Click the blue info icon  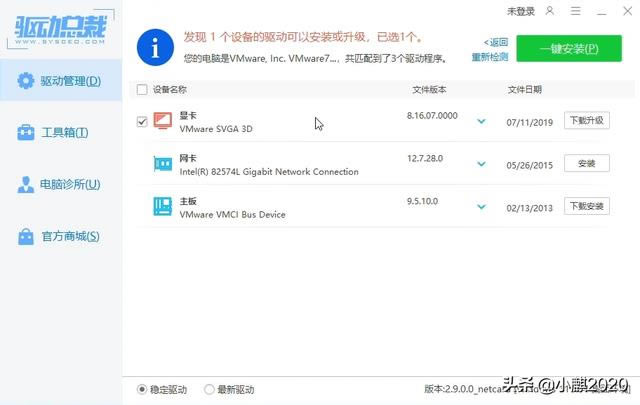(155, 47)
